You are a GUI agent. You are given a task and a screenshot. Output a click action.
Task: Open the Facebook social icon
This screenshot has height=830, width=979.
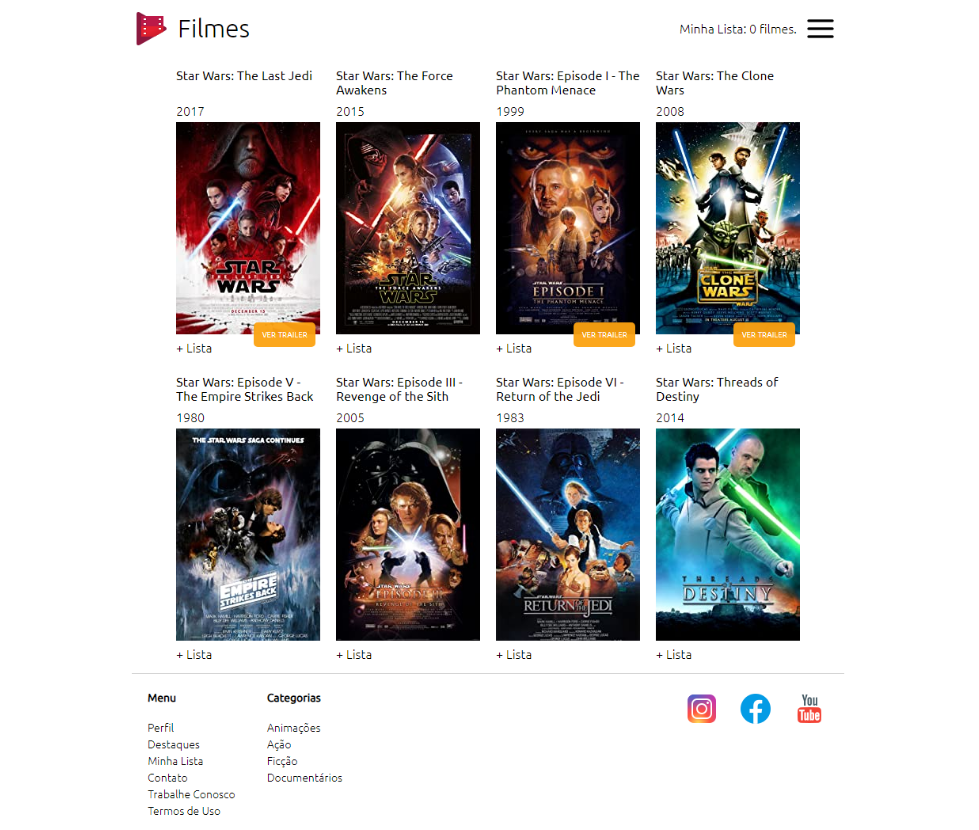[755, 709]
